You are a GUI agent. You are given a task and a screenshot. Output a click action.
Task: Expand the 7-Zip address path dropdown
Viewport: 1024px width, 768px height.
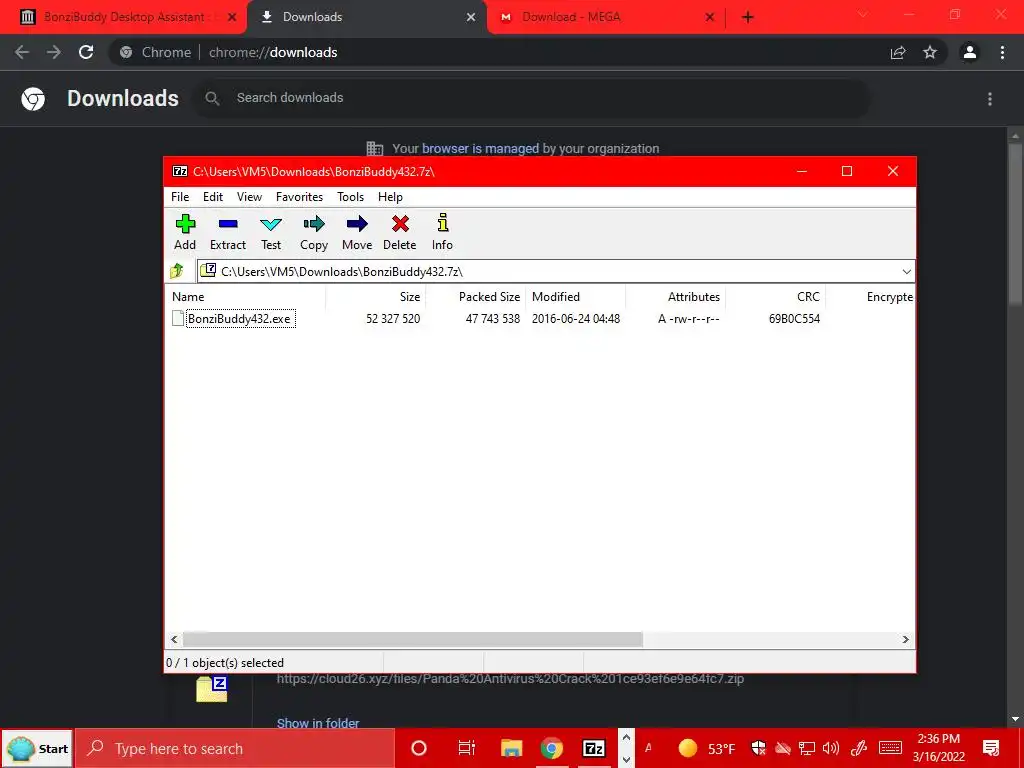coord(906,272)
